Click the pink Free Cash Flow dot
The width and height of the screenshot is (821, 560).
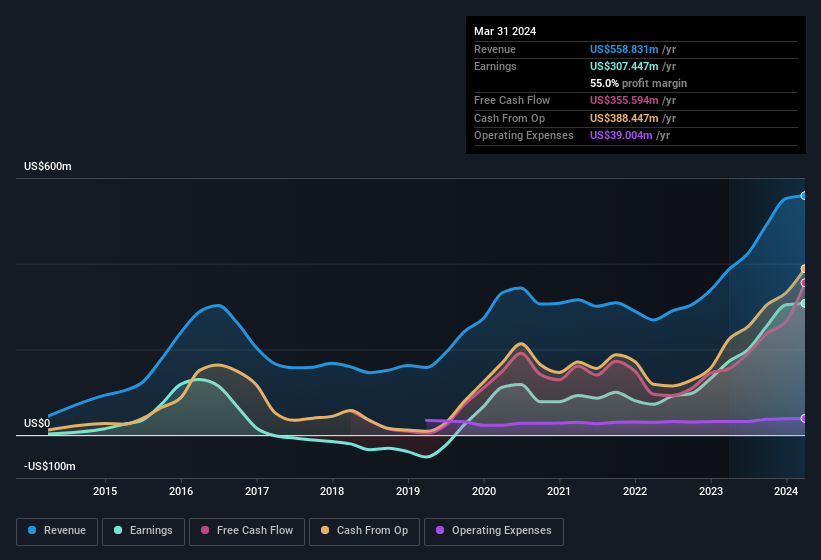point(205,530)
